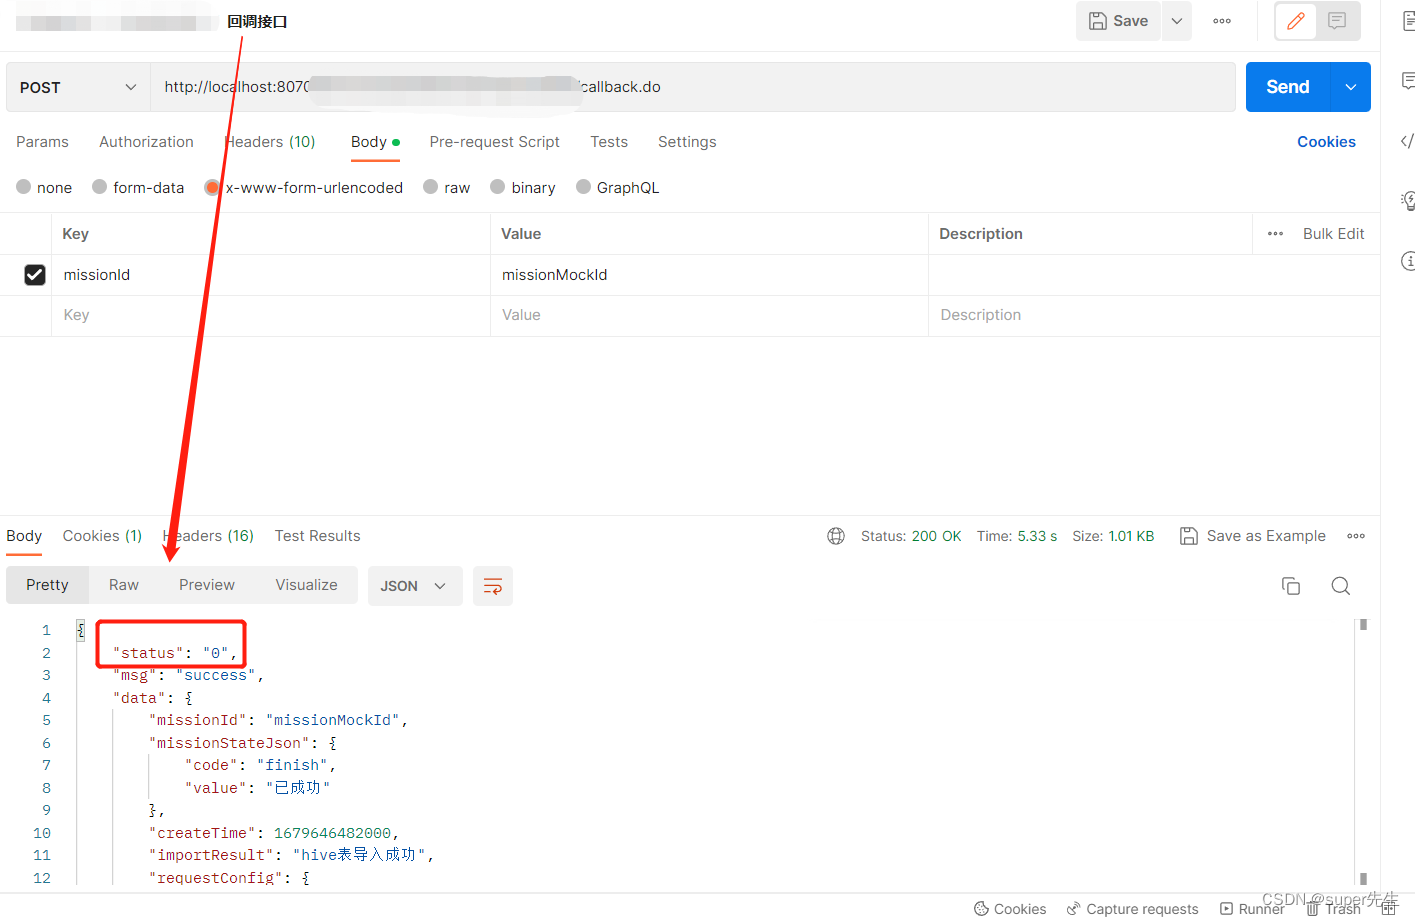The width and height of the screenshot is (1415, 917).
Task: Open the HTTP method POST dropdown
Action: 78,87
